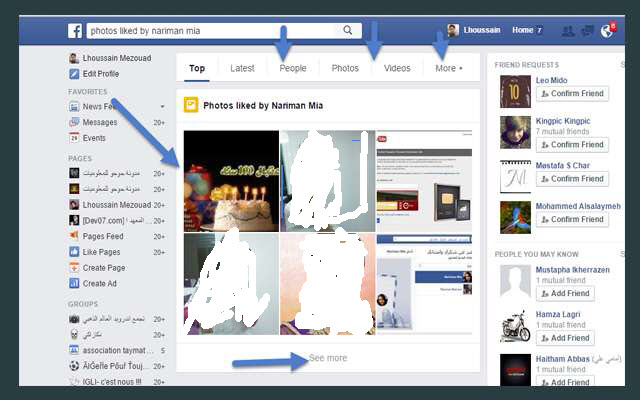Image resolution: width=640 pixels, height=400 pixels.
Task: Click '7 mutual friends' under Kingpic Kingpic
Action: (562, 131)
